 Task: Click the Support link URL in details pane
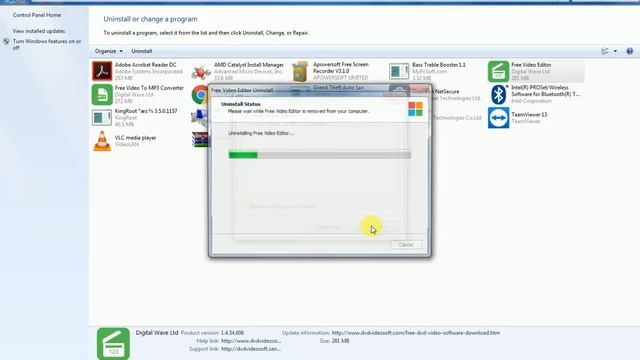pyautogui.click(x=251, y=349)
